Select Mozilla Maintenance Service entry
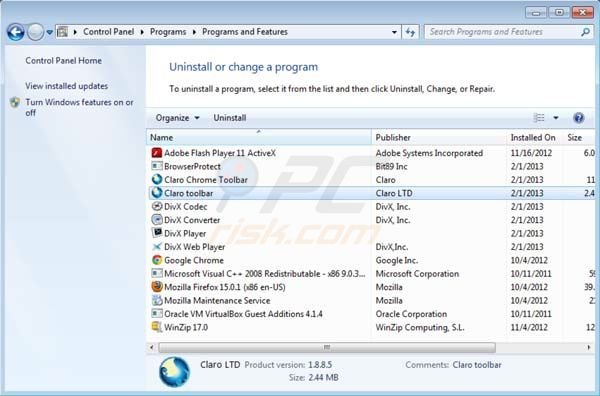The width and height of the screenshot is (600, 396). (217, 300)
